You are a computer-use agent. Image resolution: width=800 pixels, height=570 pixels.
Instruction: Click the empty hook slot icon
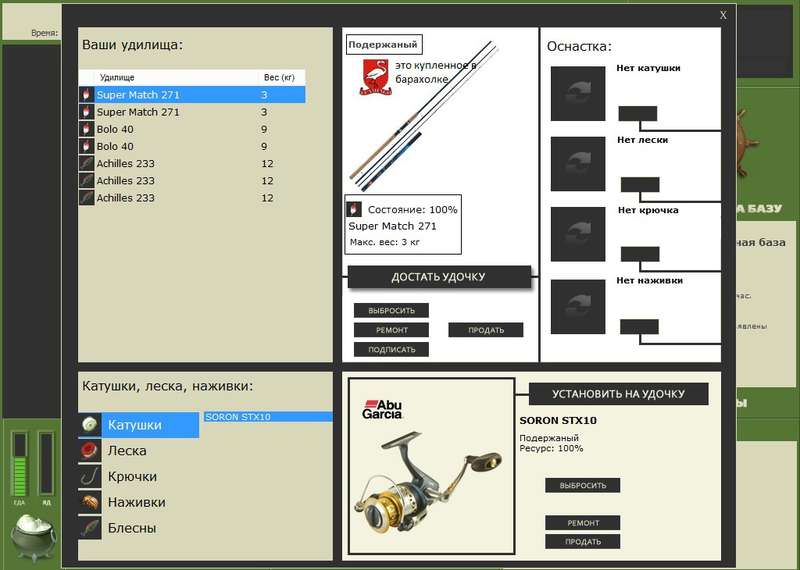pos(578,234)
